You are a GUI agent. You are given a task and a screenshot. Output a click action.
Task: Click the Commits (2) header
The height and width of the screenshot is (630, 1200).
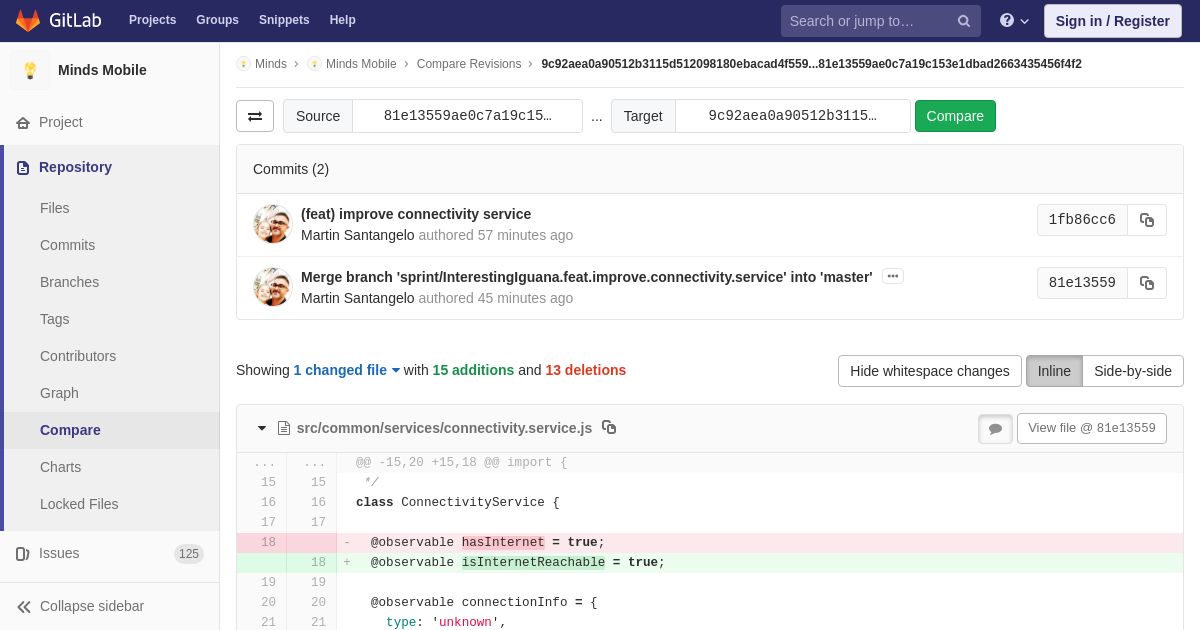(291, 169)
